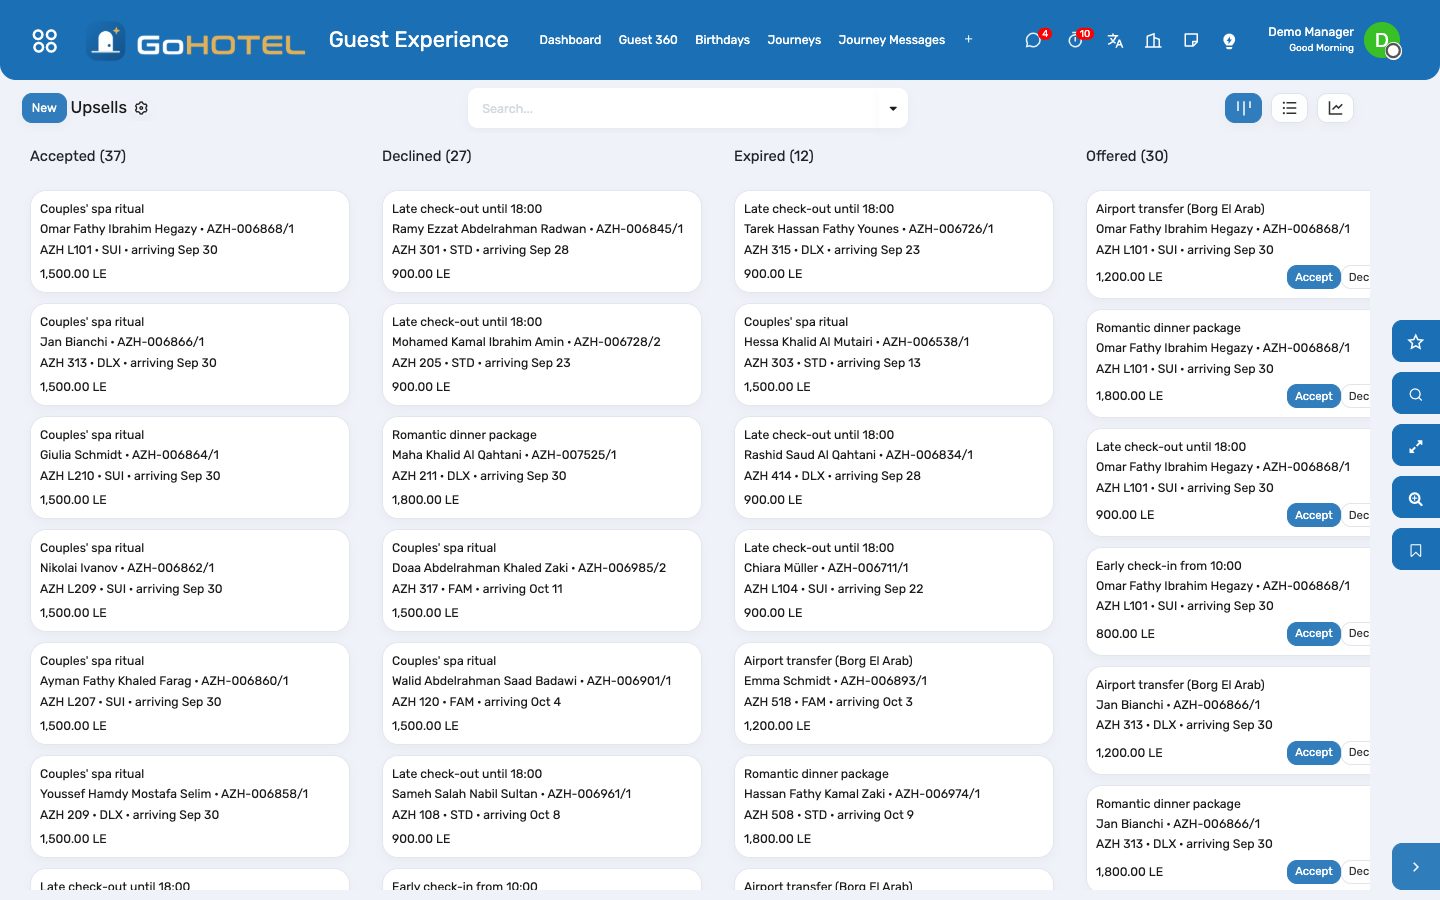Accept Early check-in from 10:00 offer
This screenshot has height=900, width=1440.
tap(1313, 633)
